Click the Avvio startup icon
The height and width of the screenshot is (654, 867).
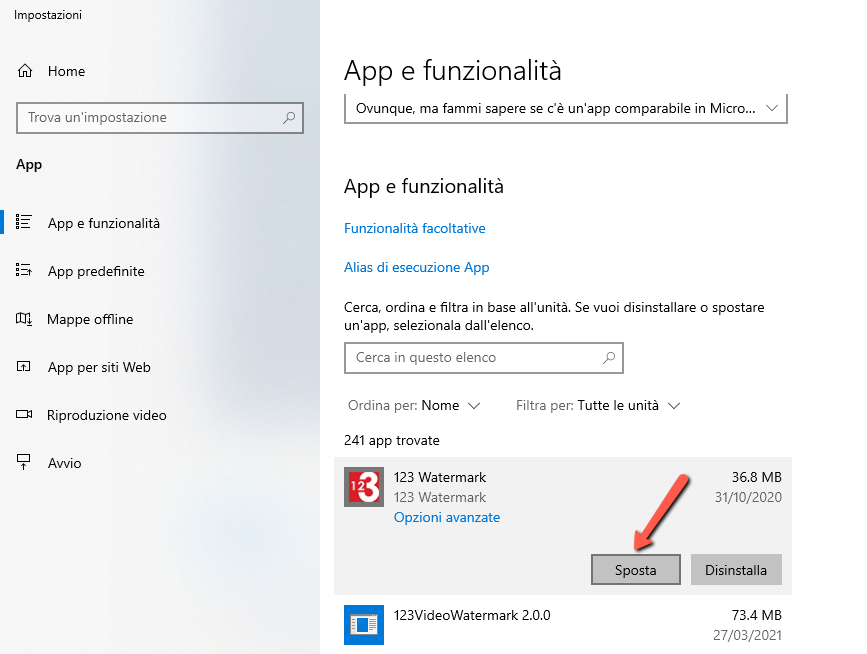(24, 462)
